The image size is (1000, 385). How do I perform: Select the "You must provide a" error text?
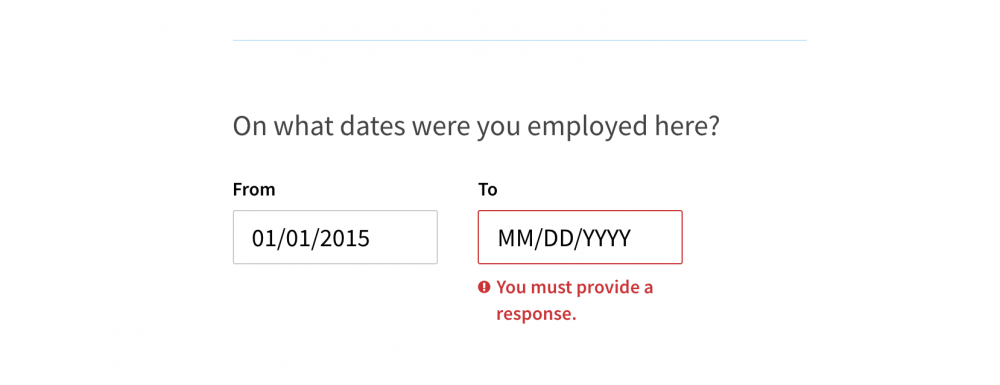[x=575, y=287]
